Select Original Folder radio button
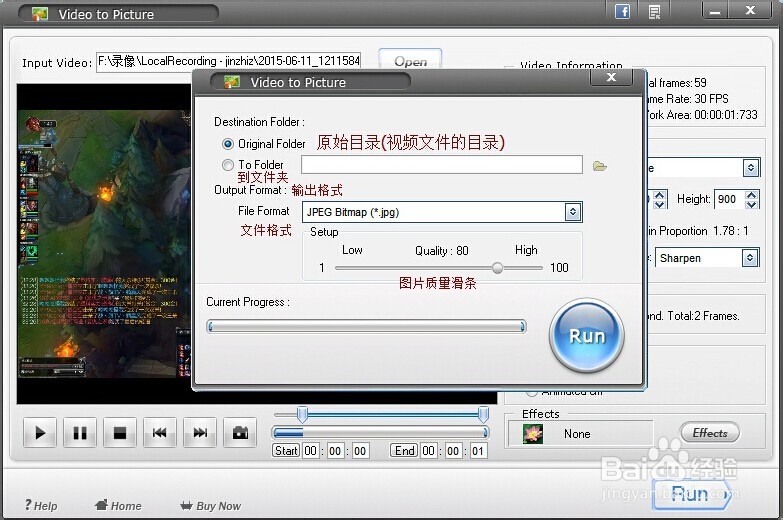 pyautogui.click(x=228, y=144)
